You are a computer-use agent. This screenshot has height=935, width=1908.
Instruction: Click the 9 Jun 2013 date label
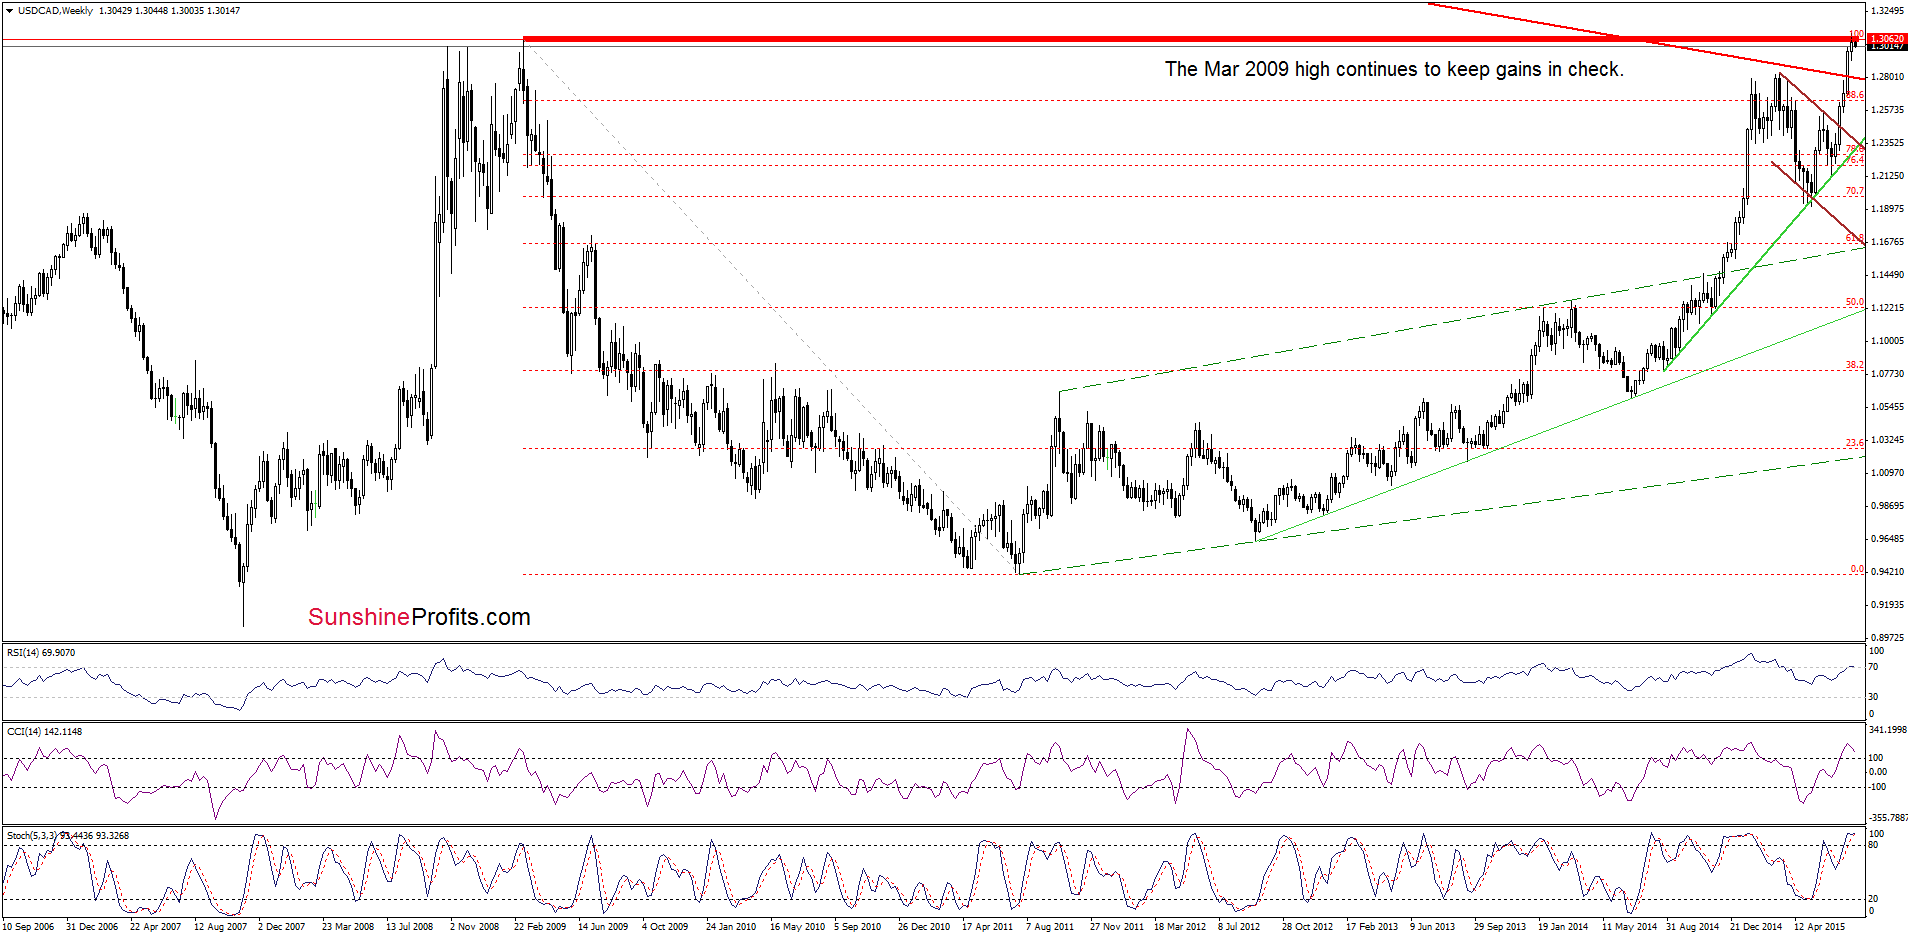1433,927
